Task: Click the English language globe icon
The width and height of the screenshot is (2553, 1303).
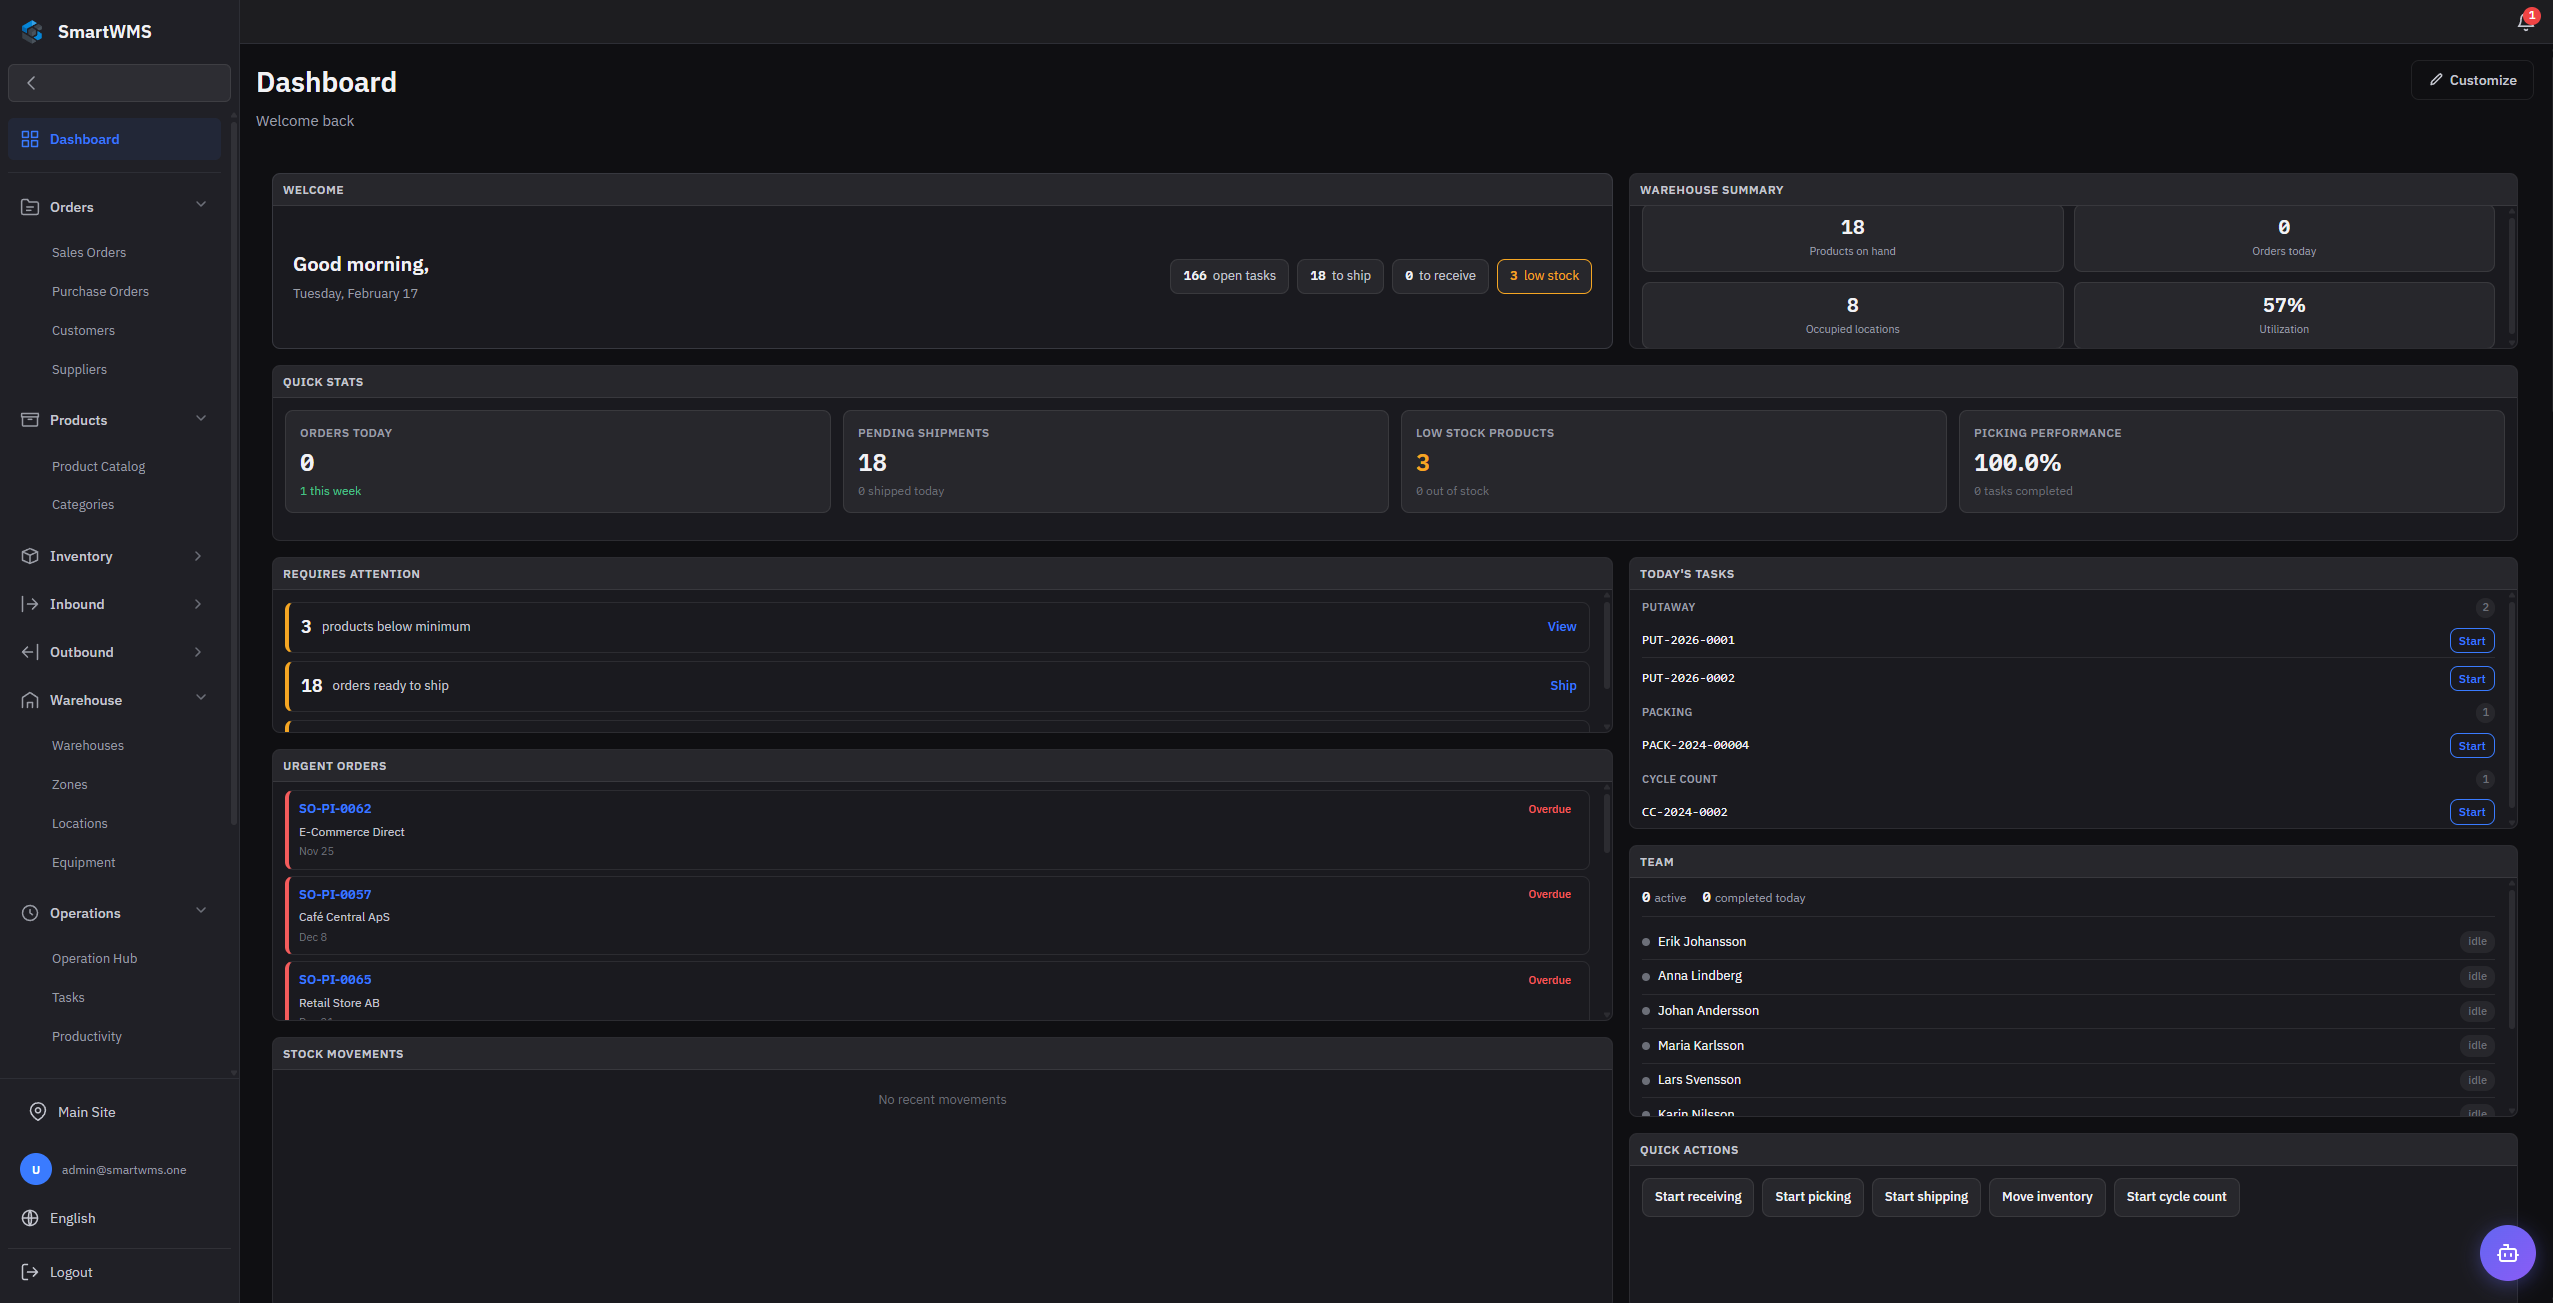Action: [30, 1218]
